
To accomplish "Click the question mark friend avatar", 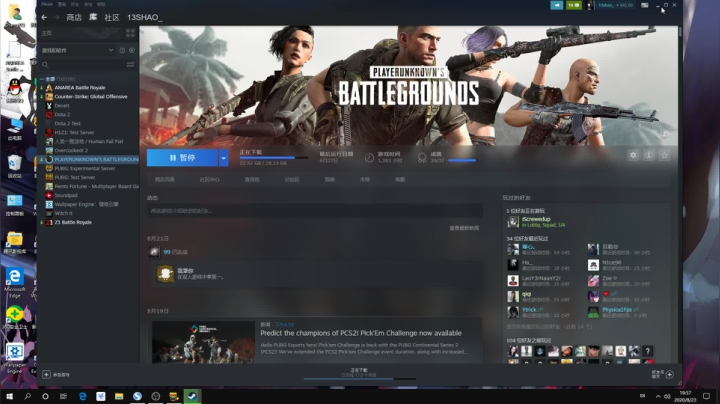I will pyautogui.click(x=647, y=351).
